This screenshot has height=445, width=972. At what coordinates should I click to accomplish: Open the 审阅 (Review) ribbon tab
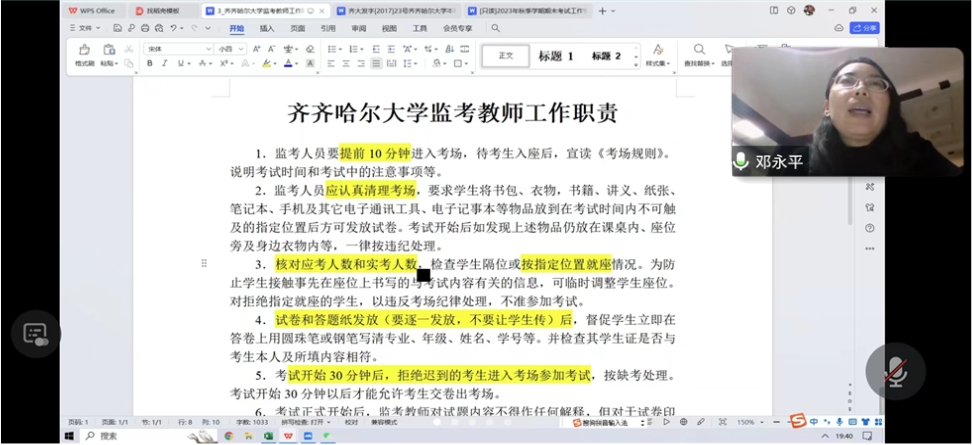pos(358,29)
